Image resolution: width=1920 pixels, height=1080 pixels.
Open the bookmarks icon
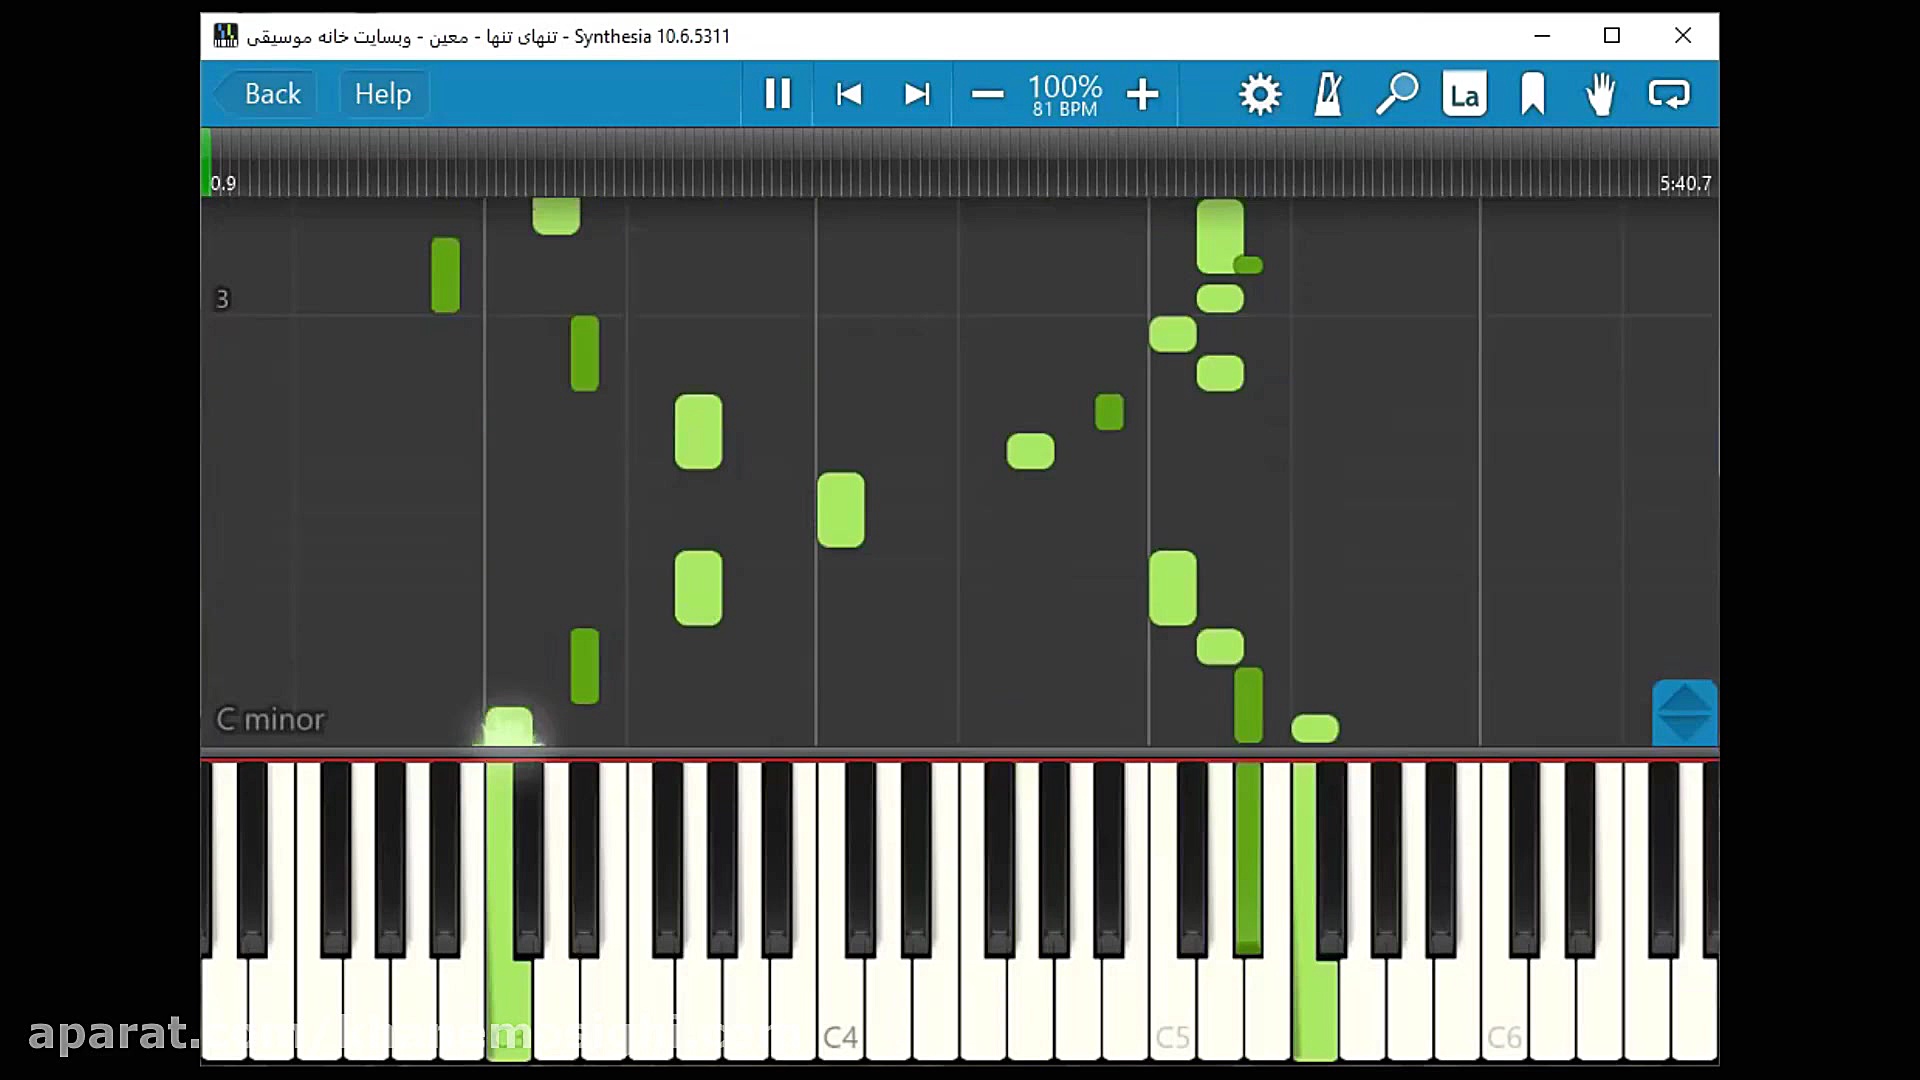(x=1532, y=94)
